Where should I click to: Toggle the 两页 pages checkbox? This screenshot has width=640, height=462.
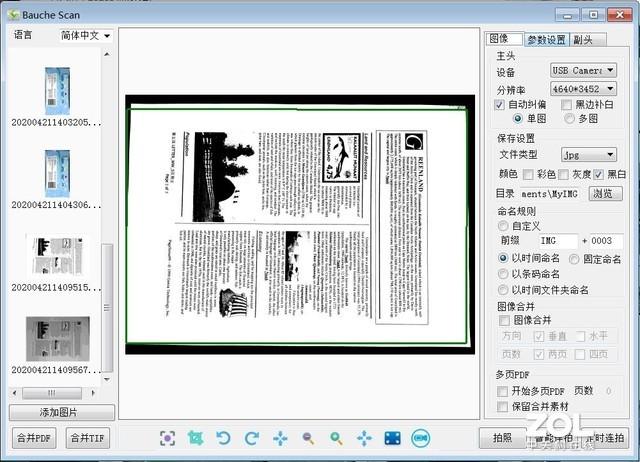[539, 354]
